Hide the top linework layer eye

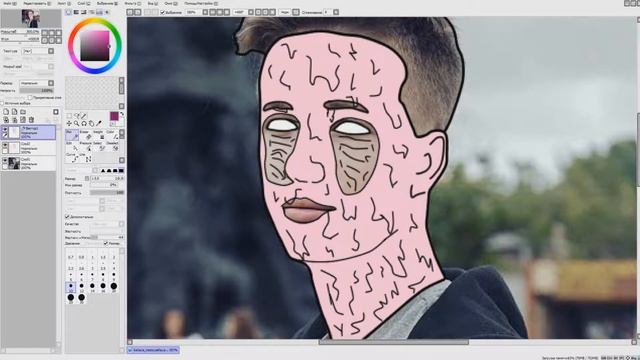tap(5, 130)
